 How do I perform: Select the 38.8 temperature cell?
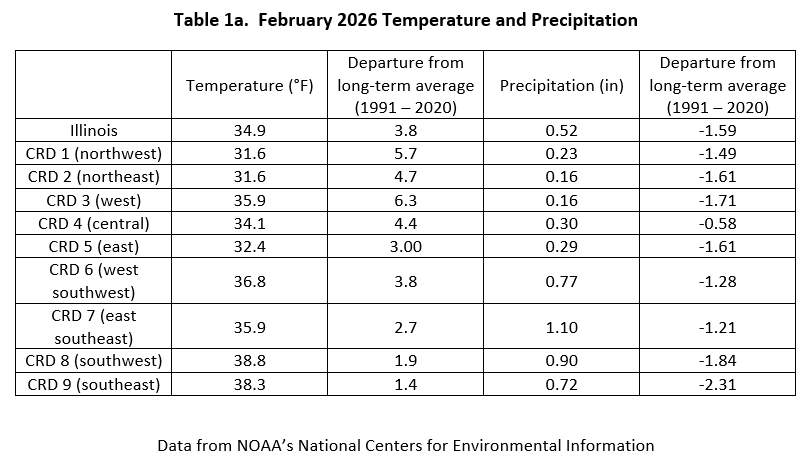click(x=250, y=360)
